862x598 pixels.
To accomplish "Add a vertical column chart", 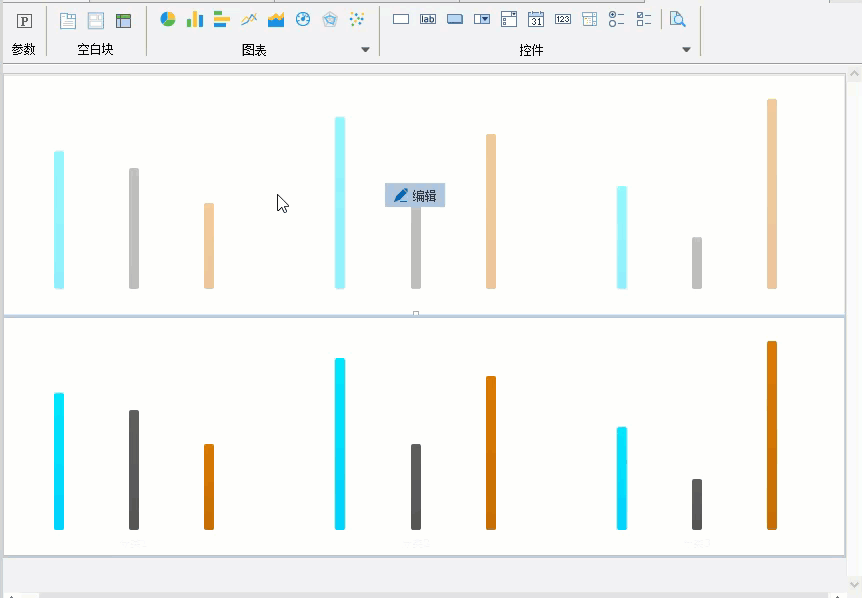I will pos(195,19).
